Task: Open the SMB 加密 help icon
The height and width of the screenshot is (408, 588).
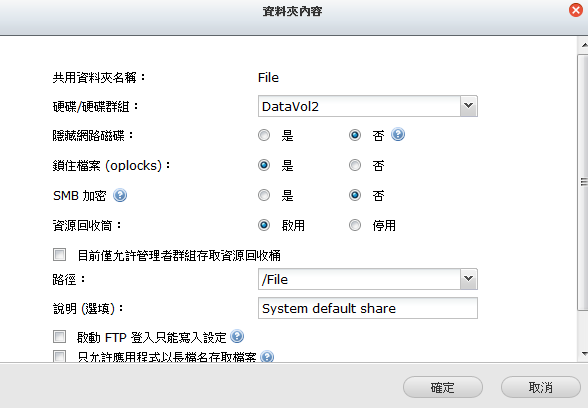Action: coord(120,195)
